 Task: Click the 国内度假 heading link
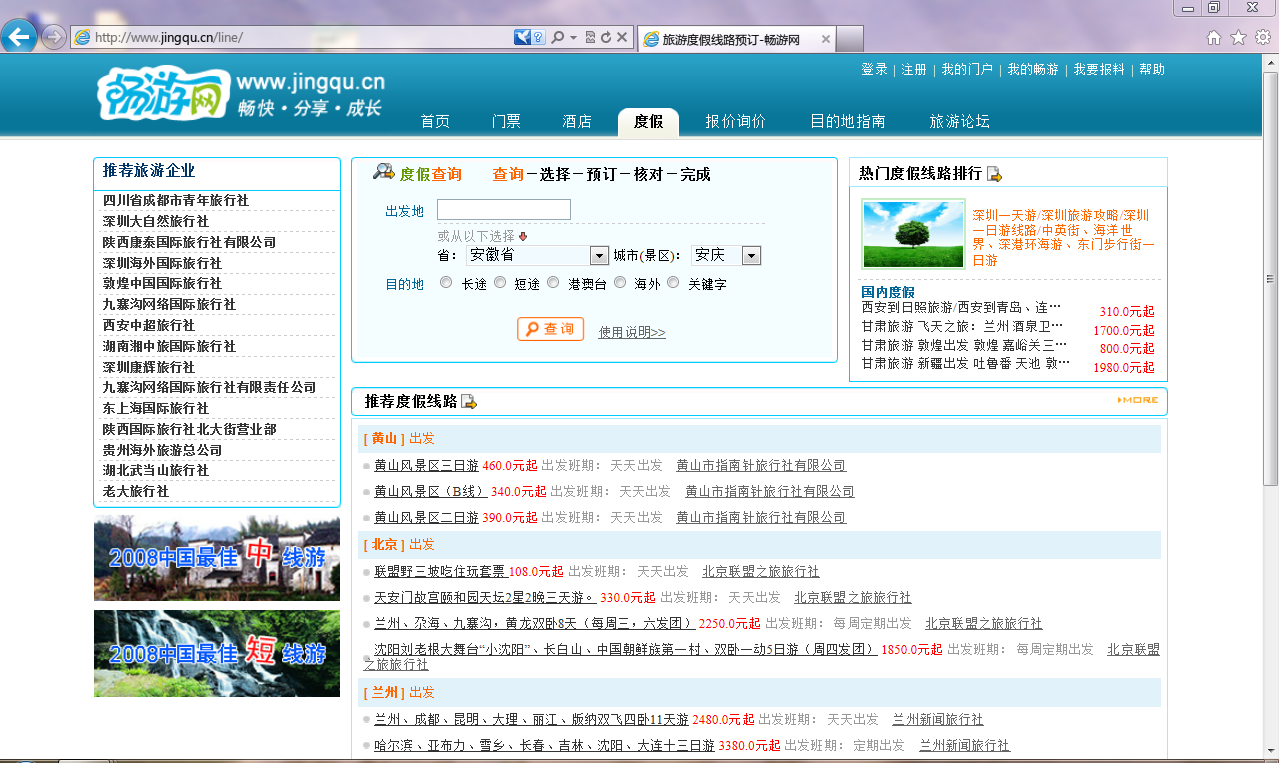887,292
